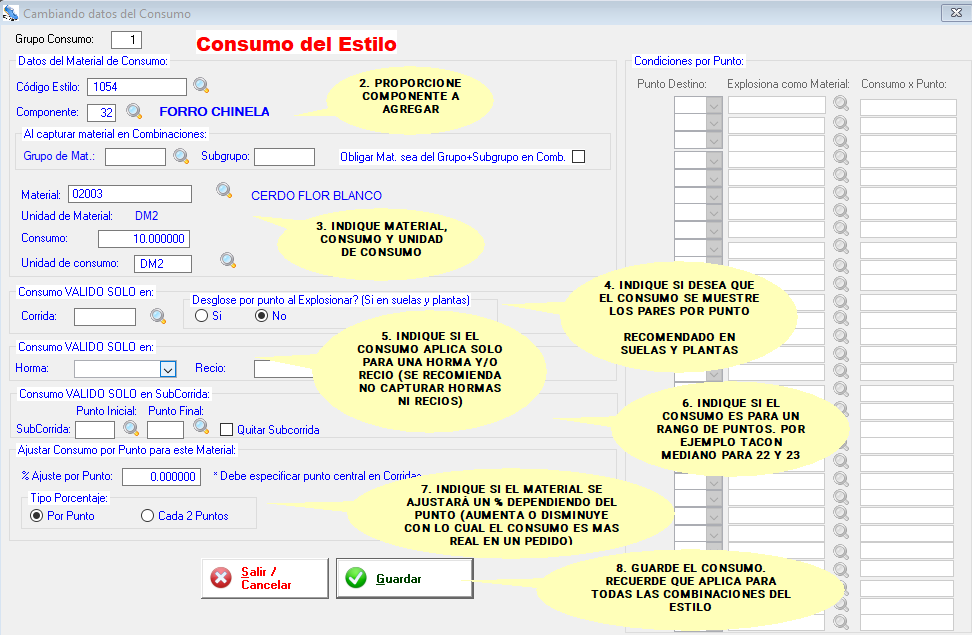Click the Unidad de consumo field

pyautogui.click(x=163, y=264)
